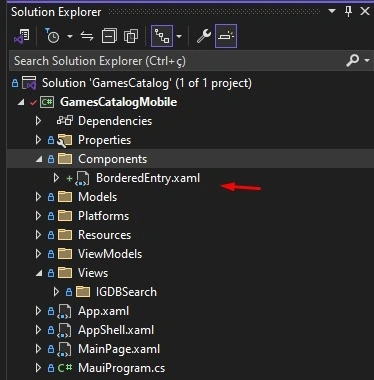Collapse All items in Solution Explorer
The width and height of the screenshot is (374, 380).
(109, 36)
